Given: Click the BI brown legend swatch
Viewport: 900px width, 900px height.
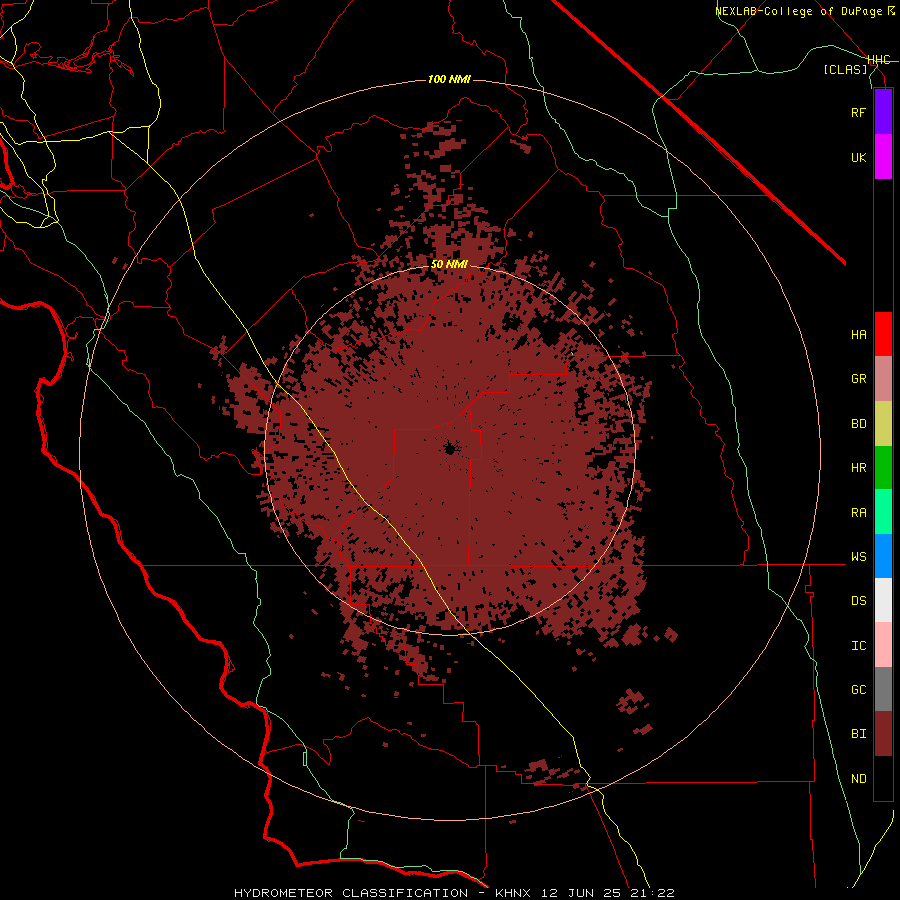Looking at the screenshot, I should pyautogui.click(x=883, y=734).
